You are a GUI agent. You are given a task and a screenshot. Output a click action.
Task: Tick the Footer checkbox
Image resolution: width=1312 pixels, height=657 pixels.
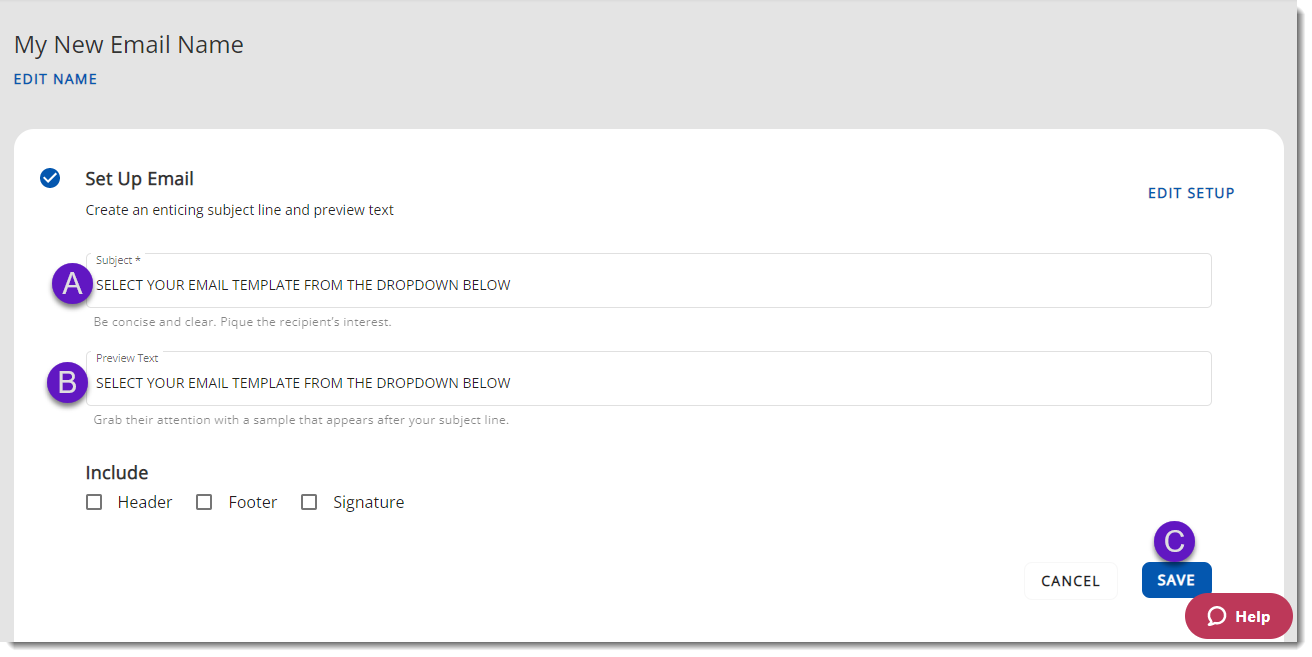[204, 502]
